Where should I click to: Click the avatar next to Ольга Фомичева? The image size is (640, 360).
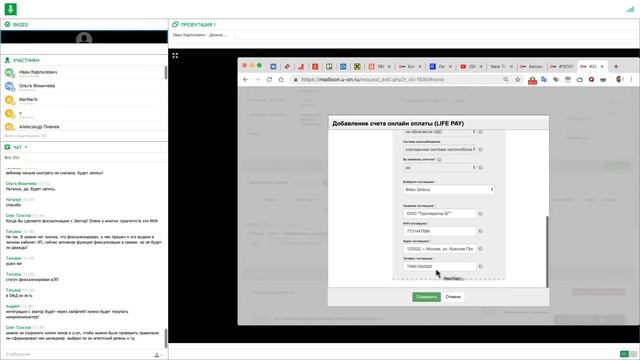pos(10,87)
